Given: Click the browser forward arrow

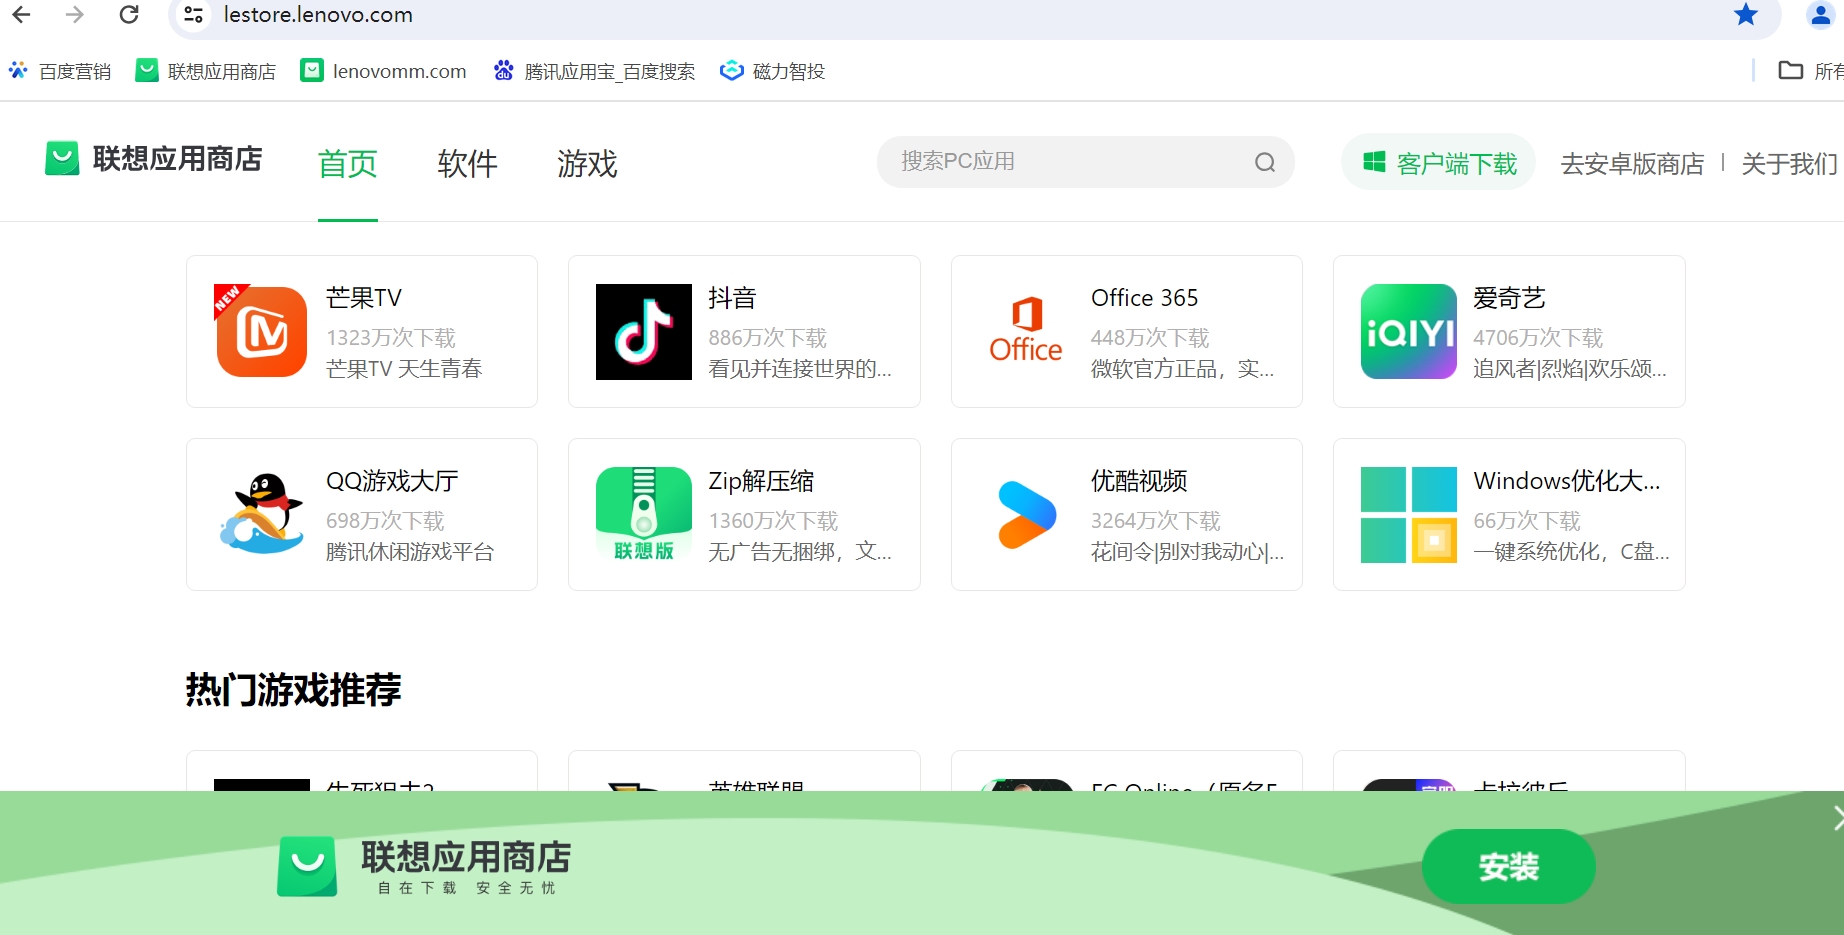Looking at the screenshot, I should coord(75,15).
